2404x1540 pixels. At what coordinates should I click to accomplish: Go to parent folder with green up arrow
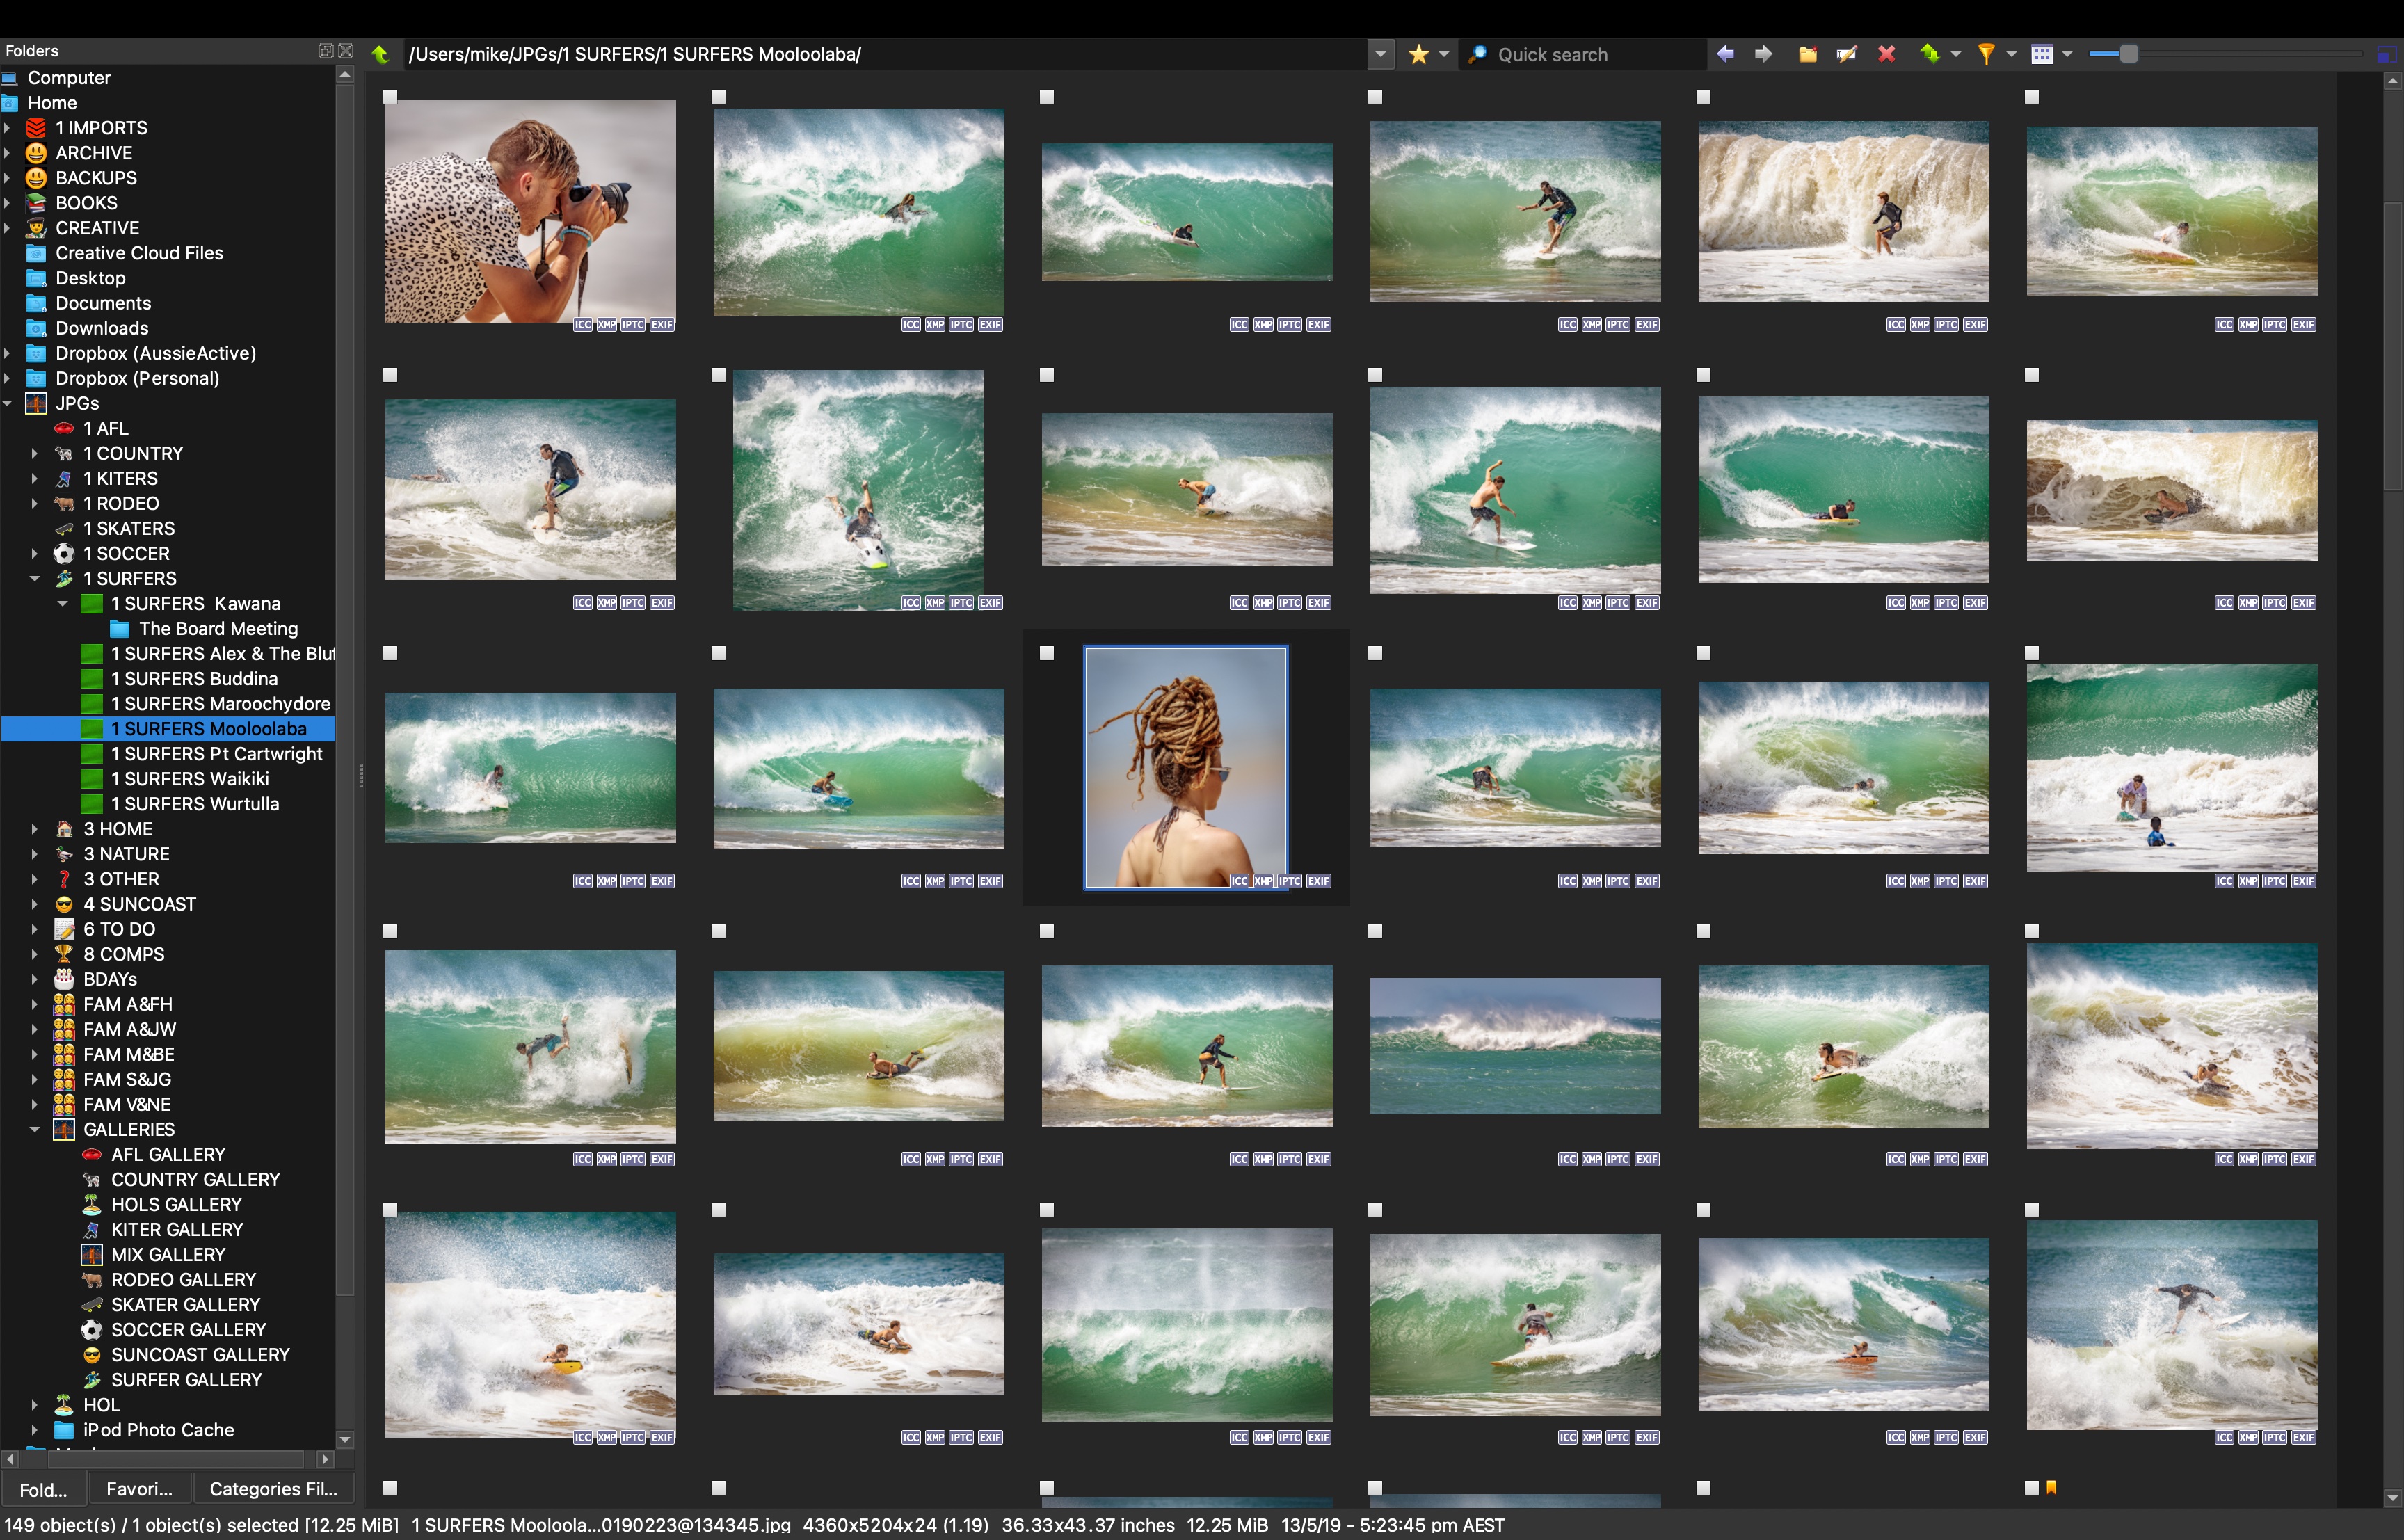click(381, 54)
